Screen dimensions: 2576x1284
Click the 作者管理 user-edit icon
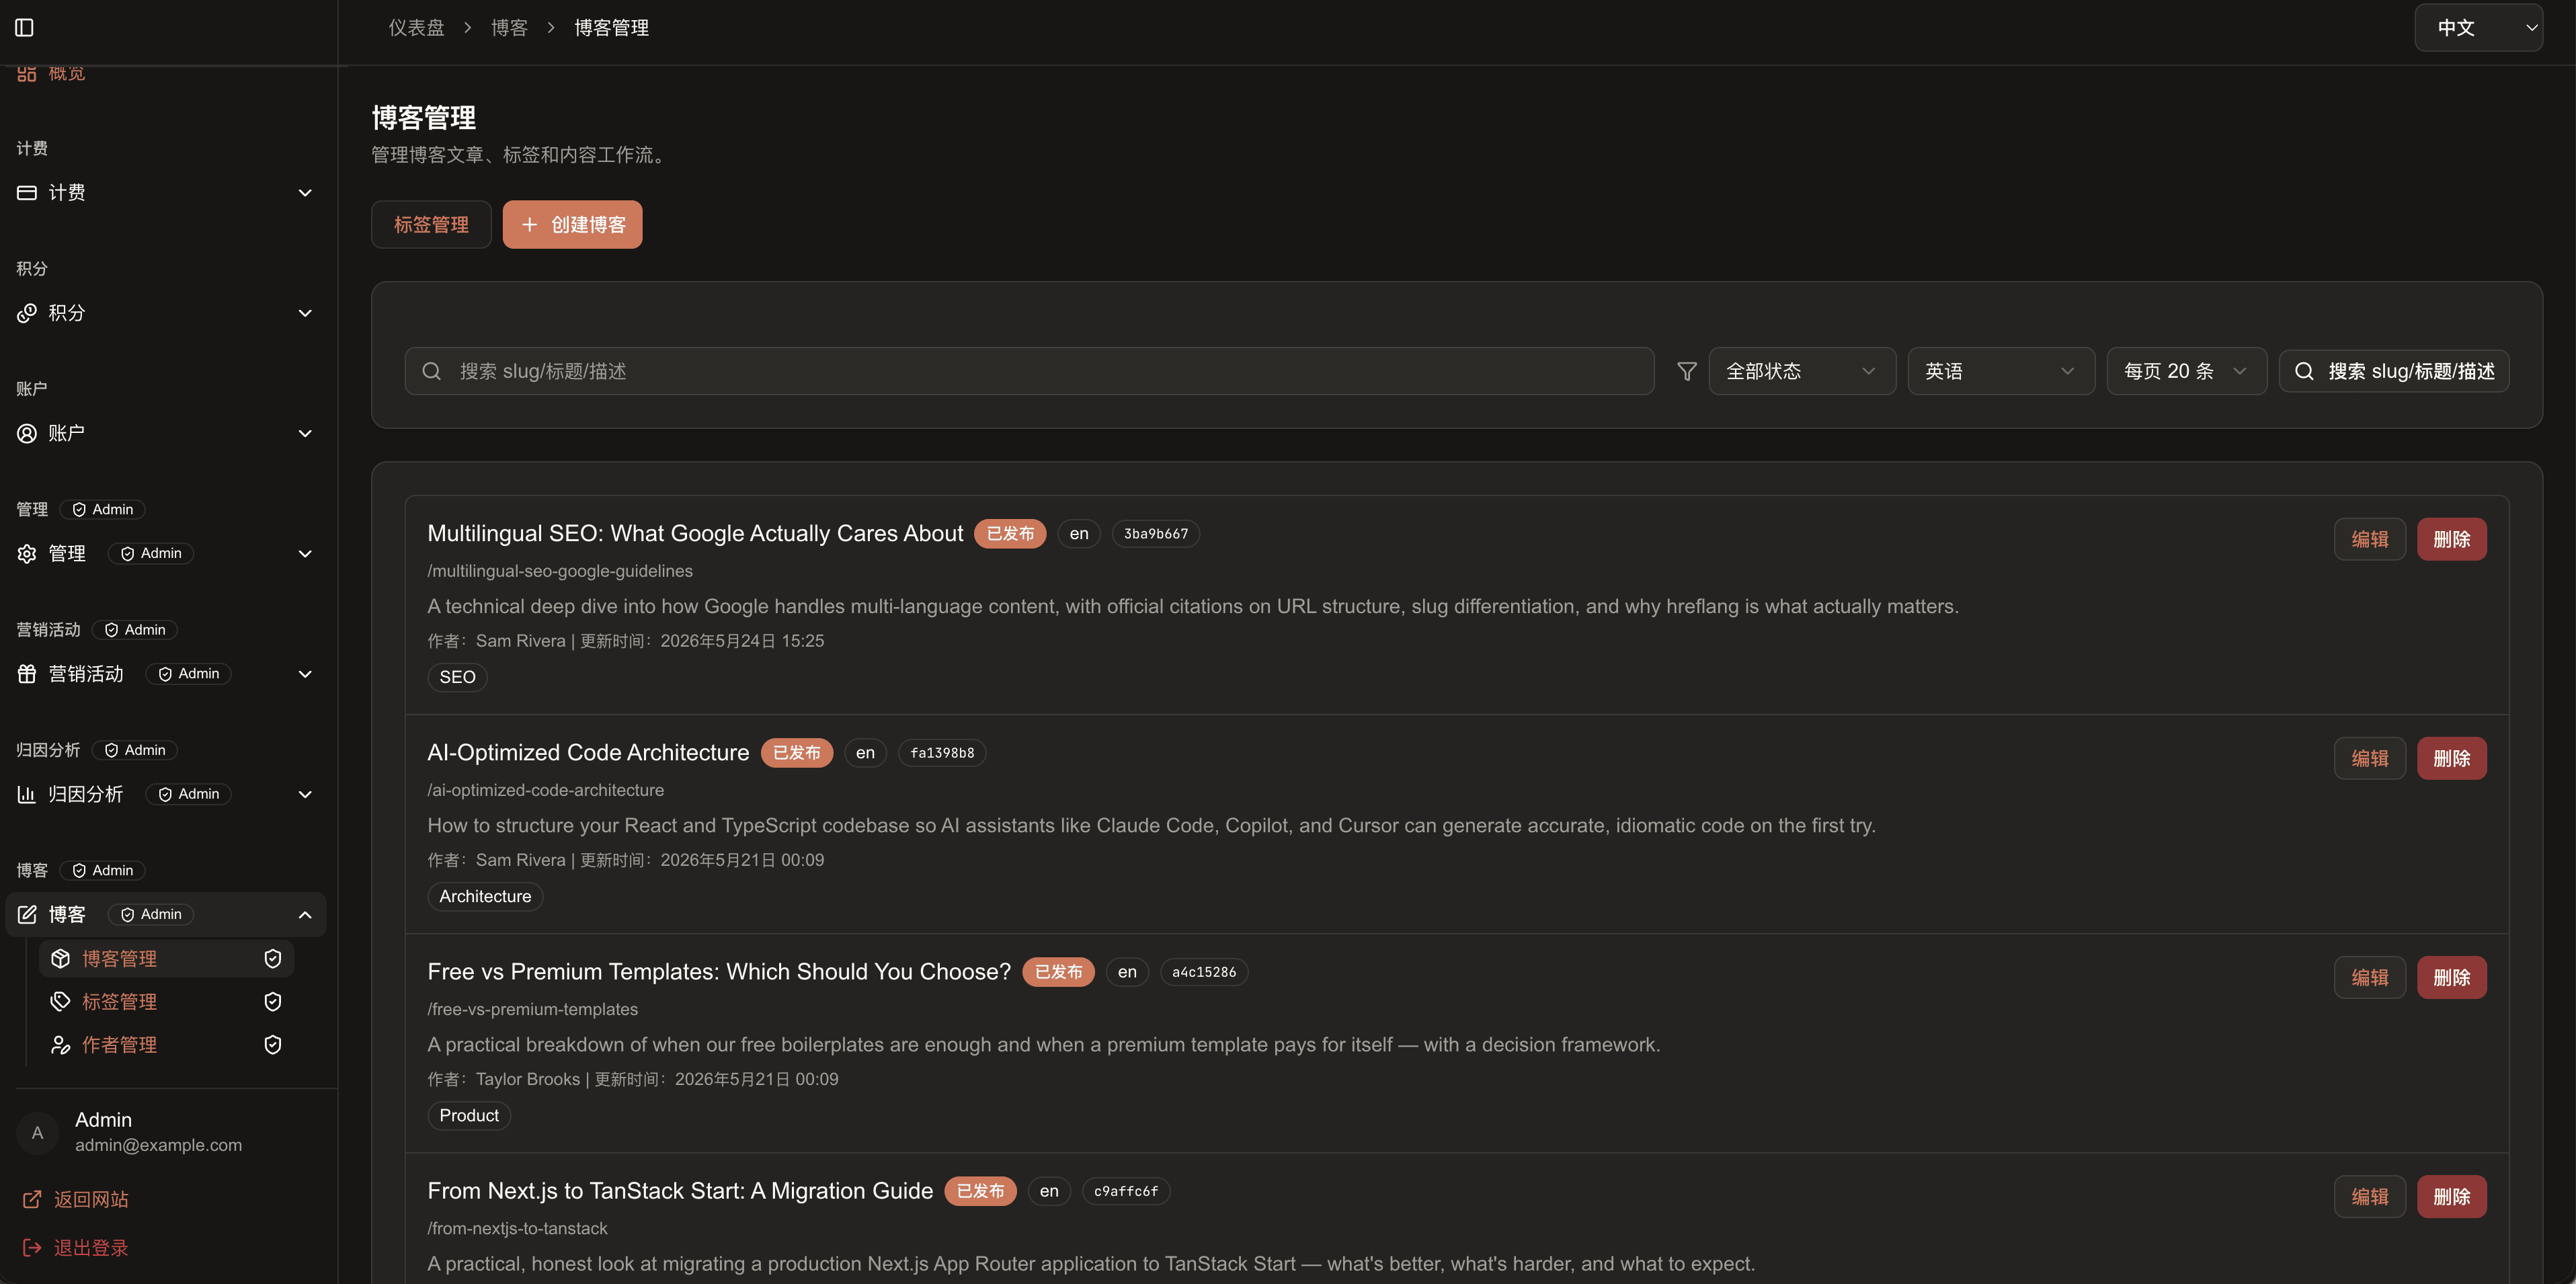click(61, 1045)
